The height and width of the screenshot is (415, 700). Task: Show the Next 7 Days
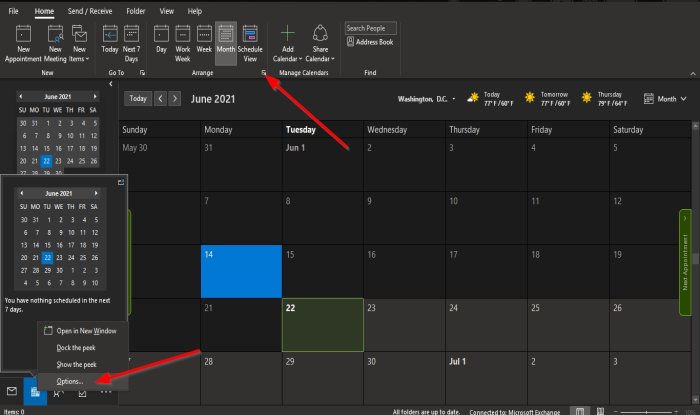[131, 43]
